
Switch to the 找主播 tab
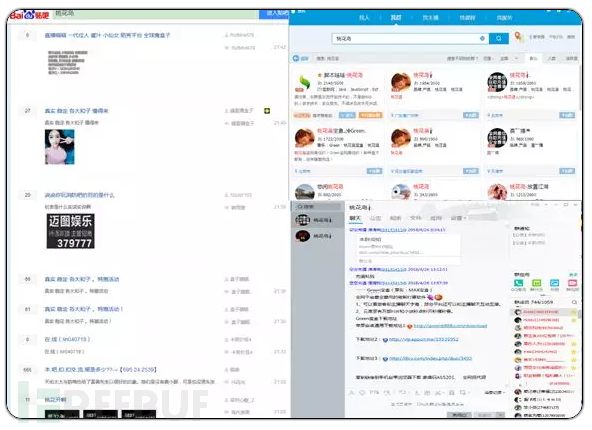click(430, 18)
